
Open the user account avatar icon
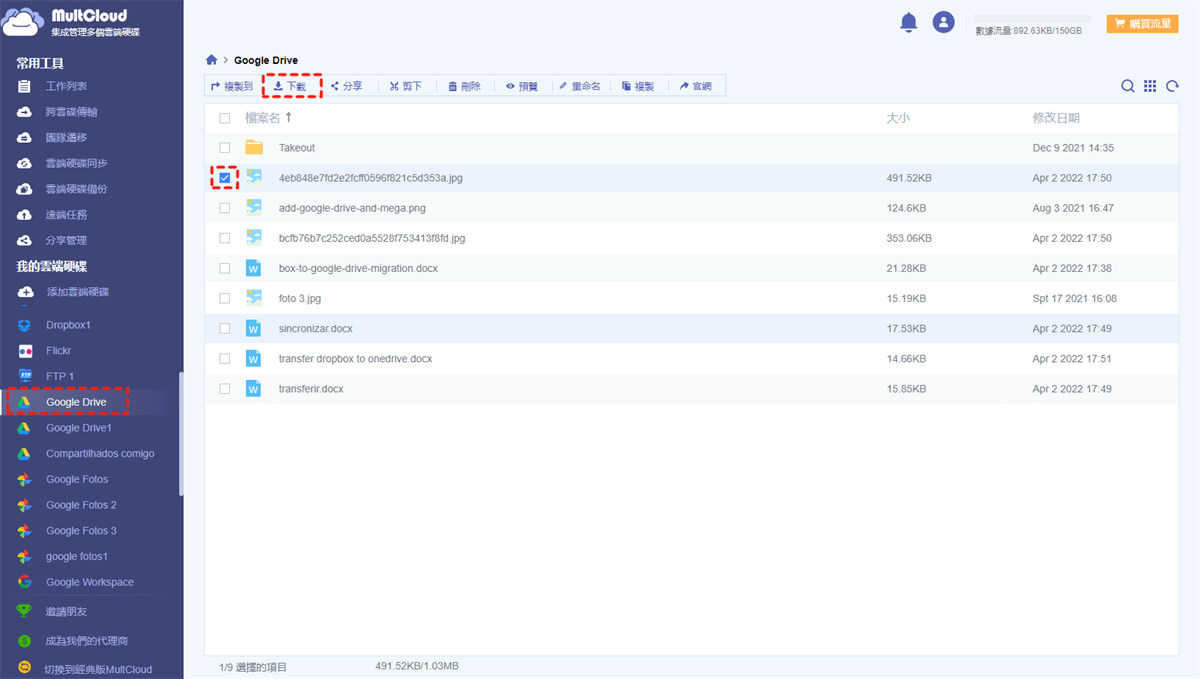pos(943,22)
